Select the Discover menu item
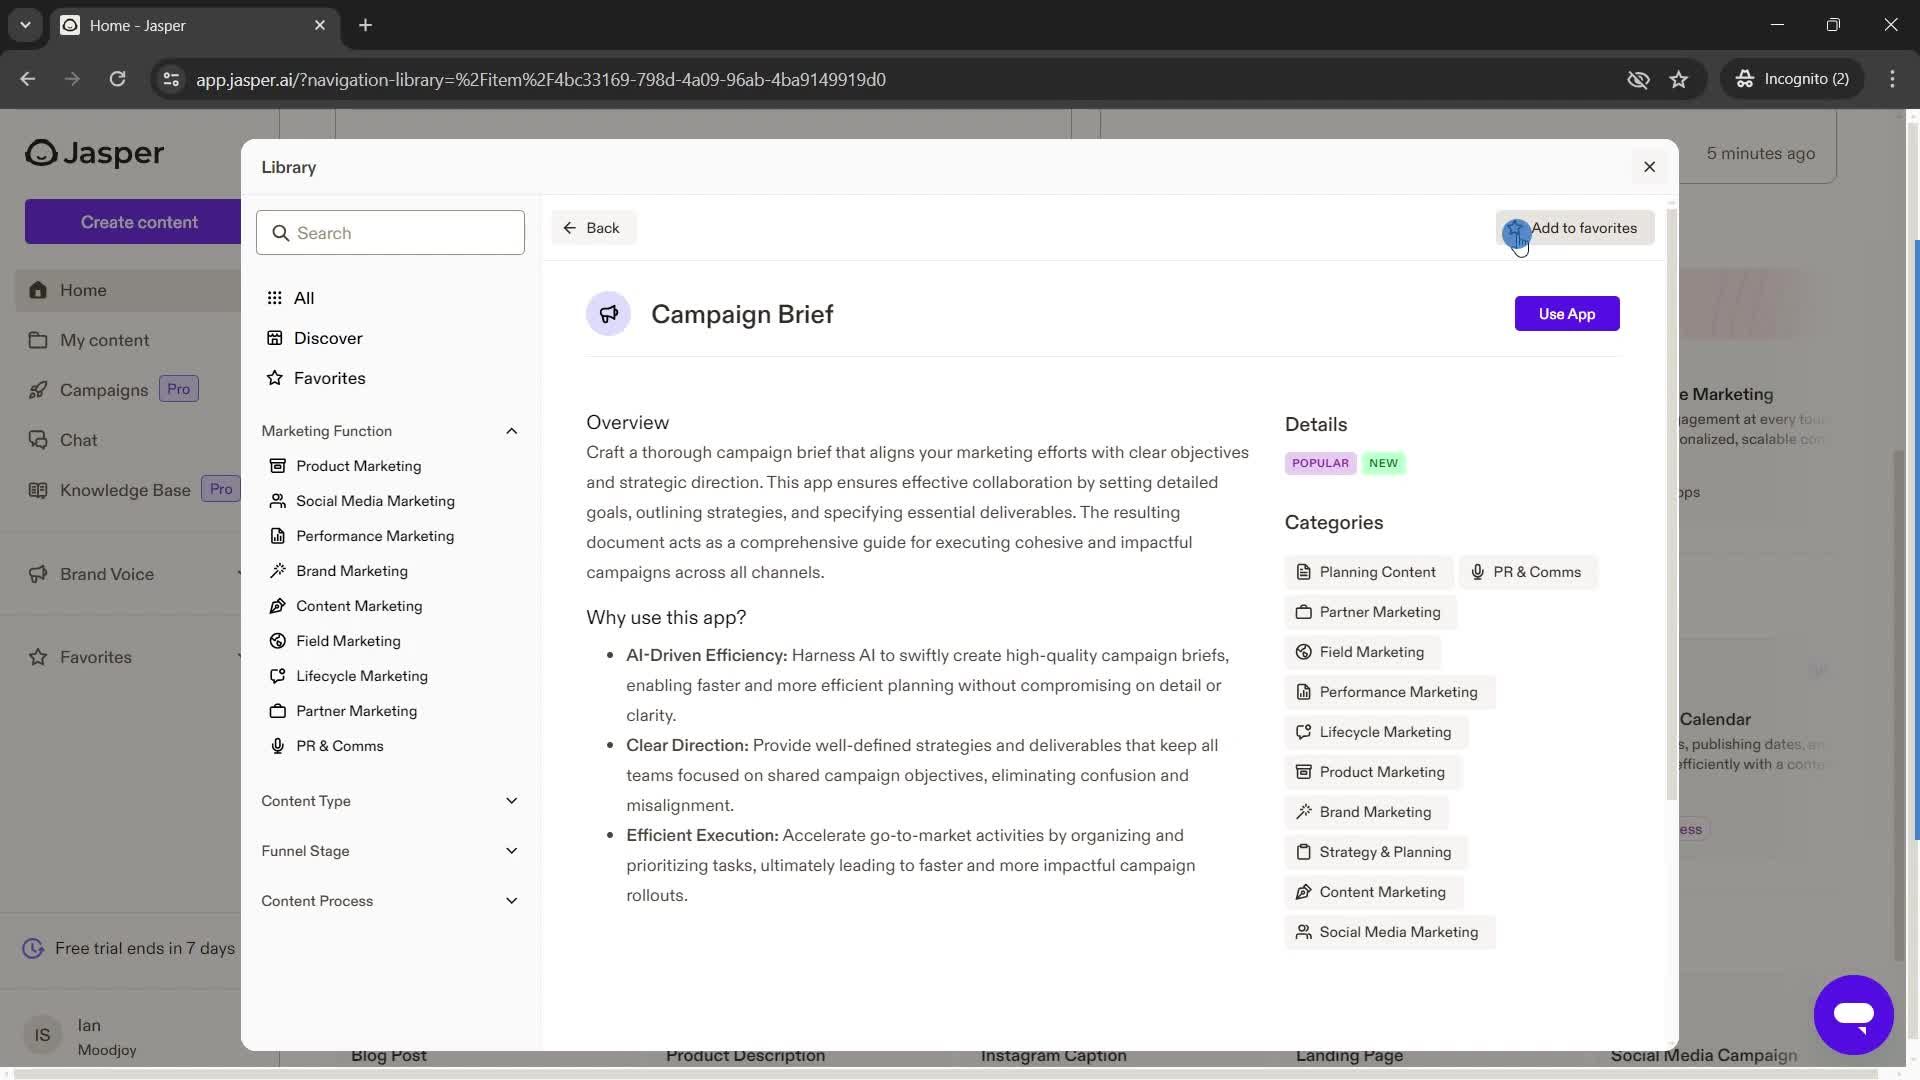 (328, 340)
